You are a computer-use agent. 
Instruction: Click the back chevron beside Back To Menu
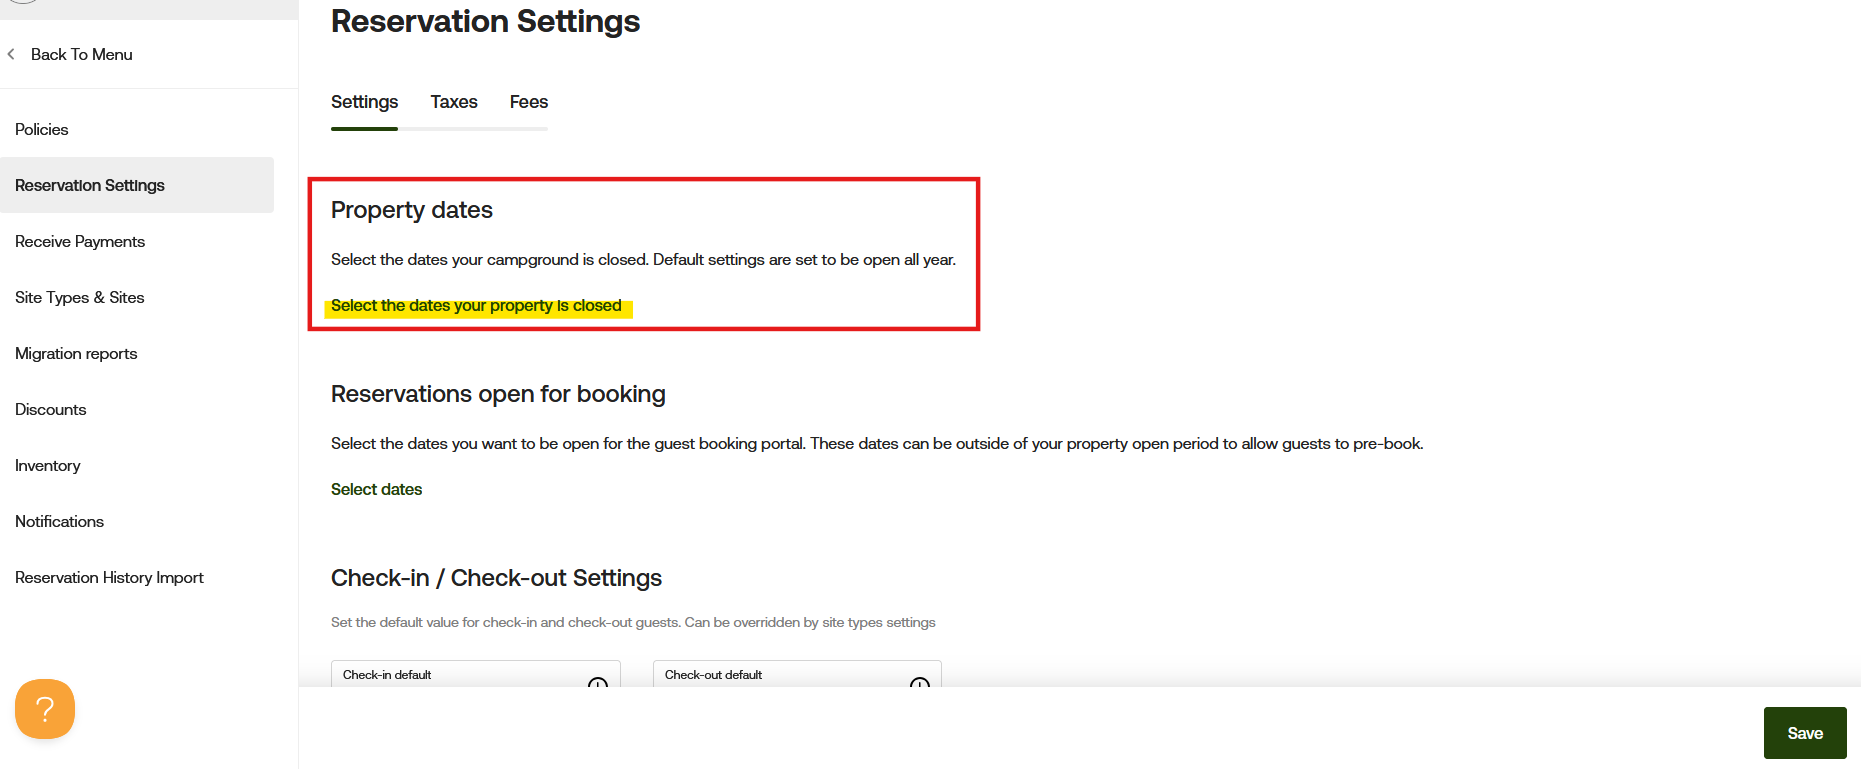point(11,54)
